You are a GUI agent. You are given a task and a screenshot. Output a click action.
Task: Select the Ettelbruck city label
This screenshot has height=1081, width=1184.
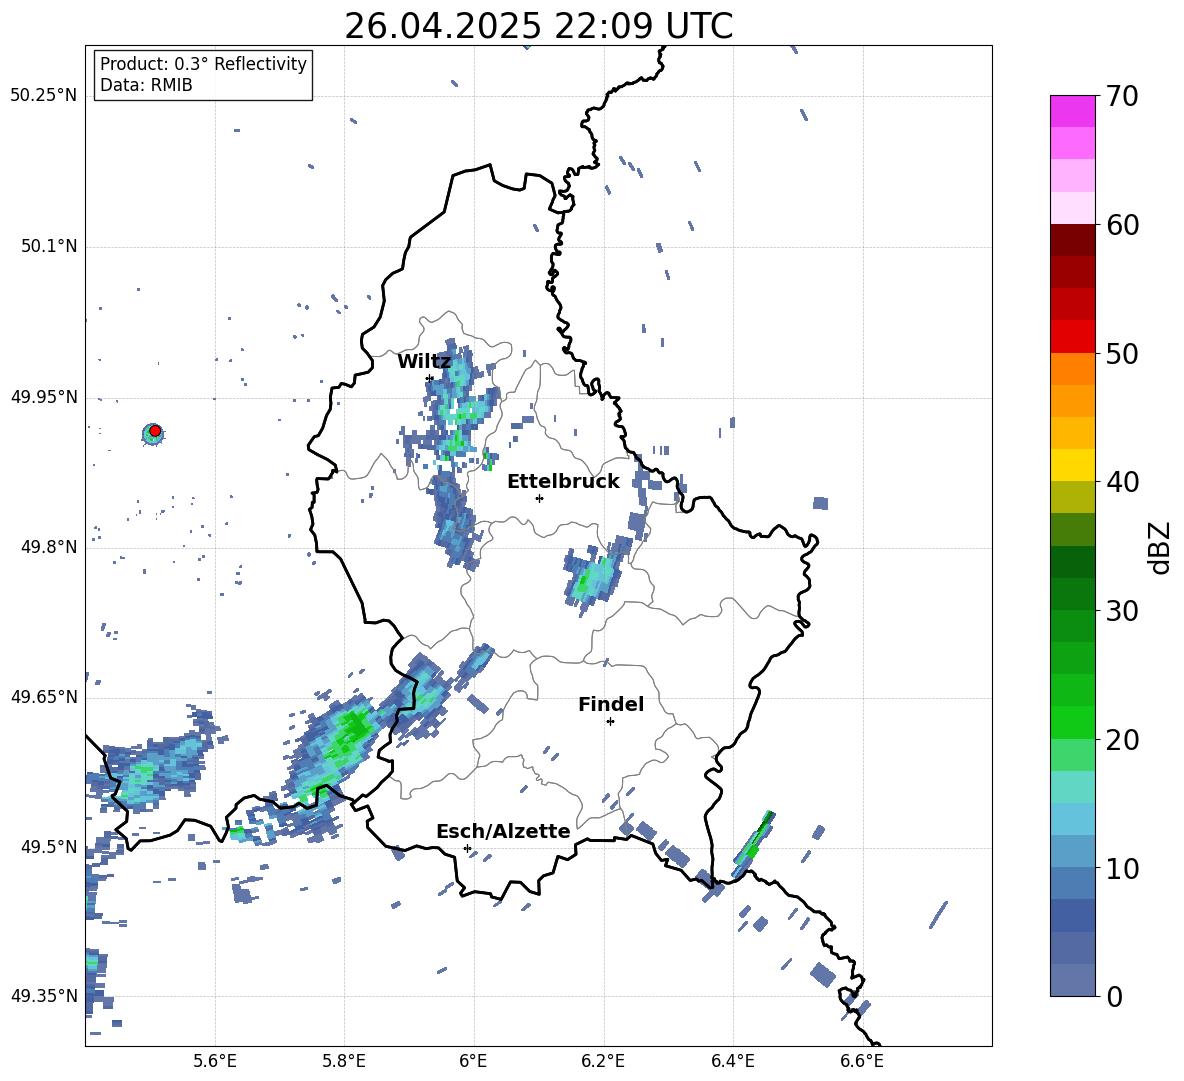pos(563,482)
